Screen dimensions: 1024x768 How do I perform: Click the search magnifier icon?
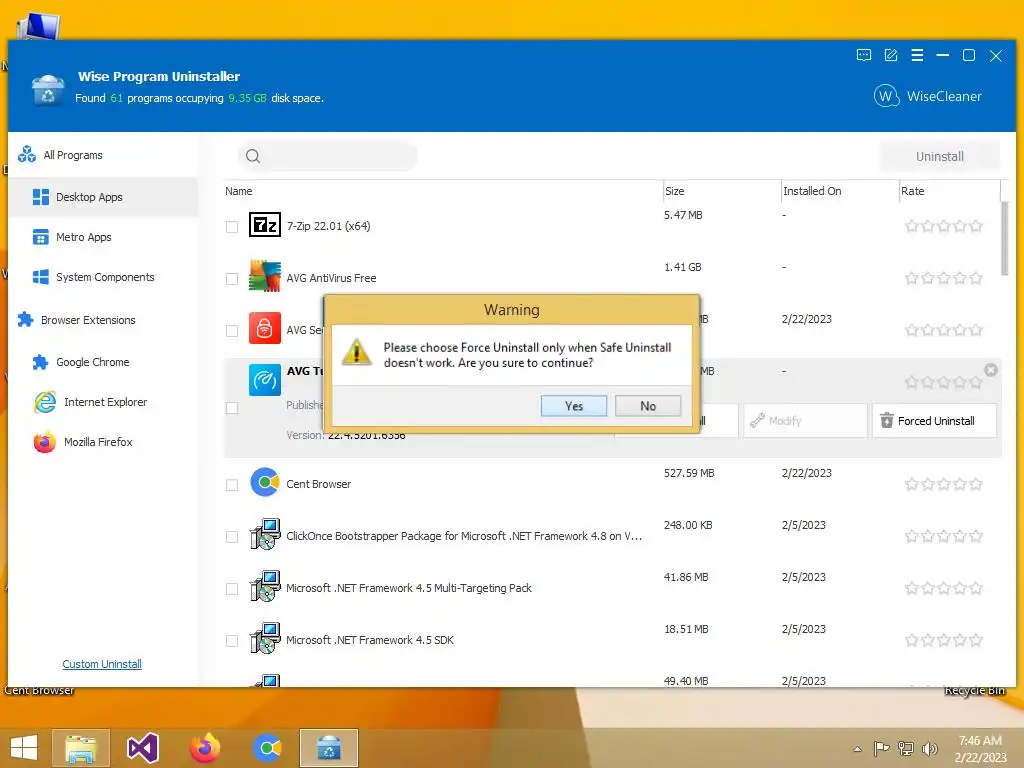pyautogui.click(x=253, y=156)
